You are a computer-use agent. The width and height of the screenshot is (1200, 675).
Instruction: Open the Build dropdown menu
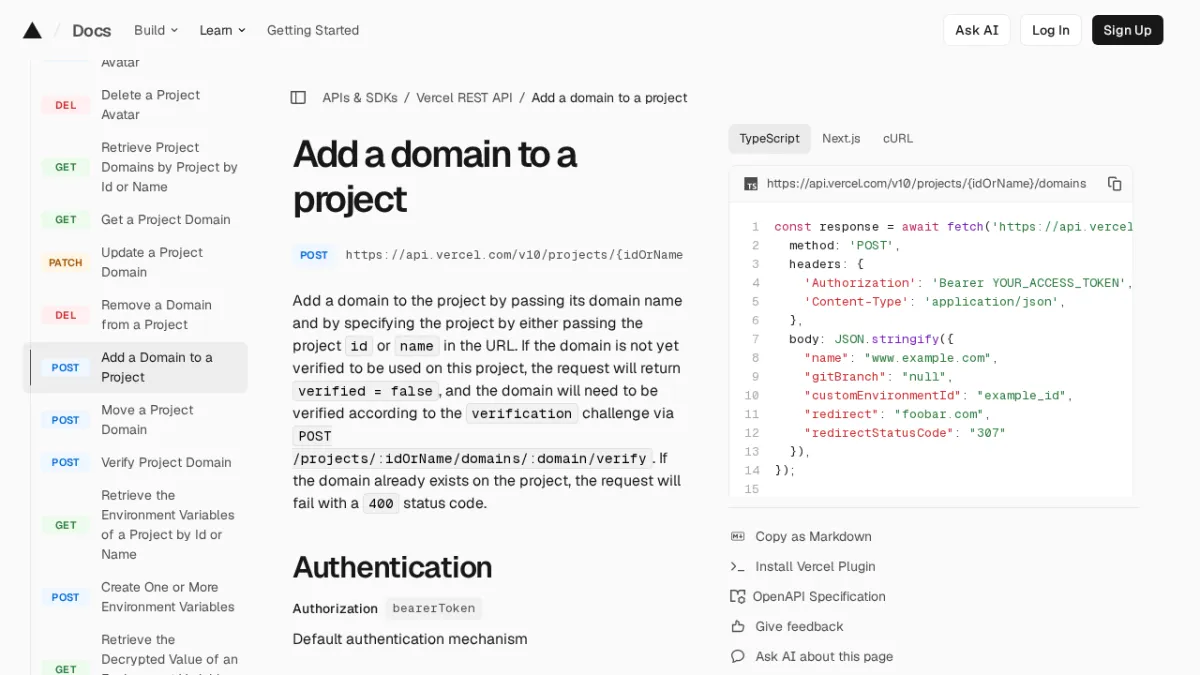[156, 30]
